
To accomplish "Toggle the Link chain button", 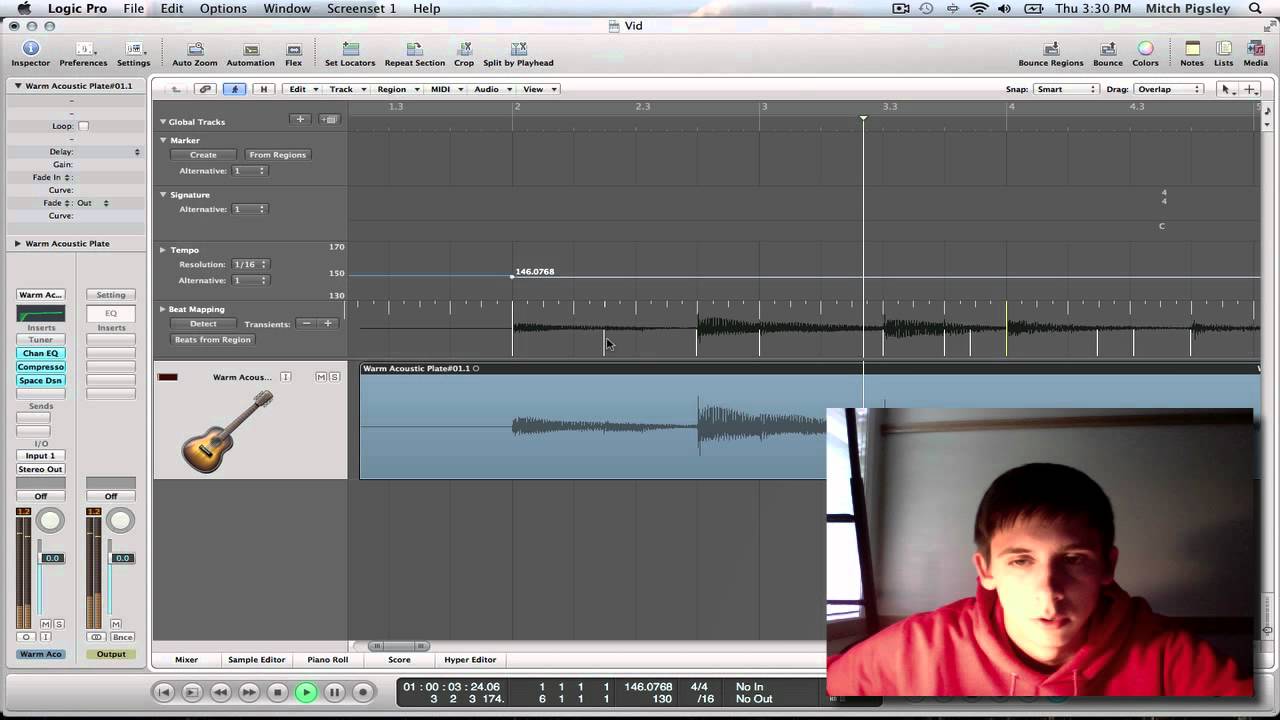I will 205,89.
